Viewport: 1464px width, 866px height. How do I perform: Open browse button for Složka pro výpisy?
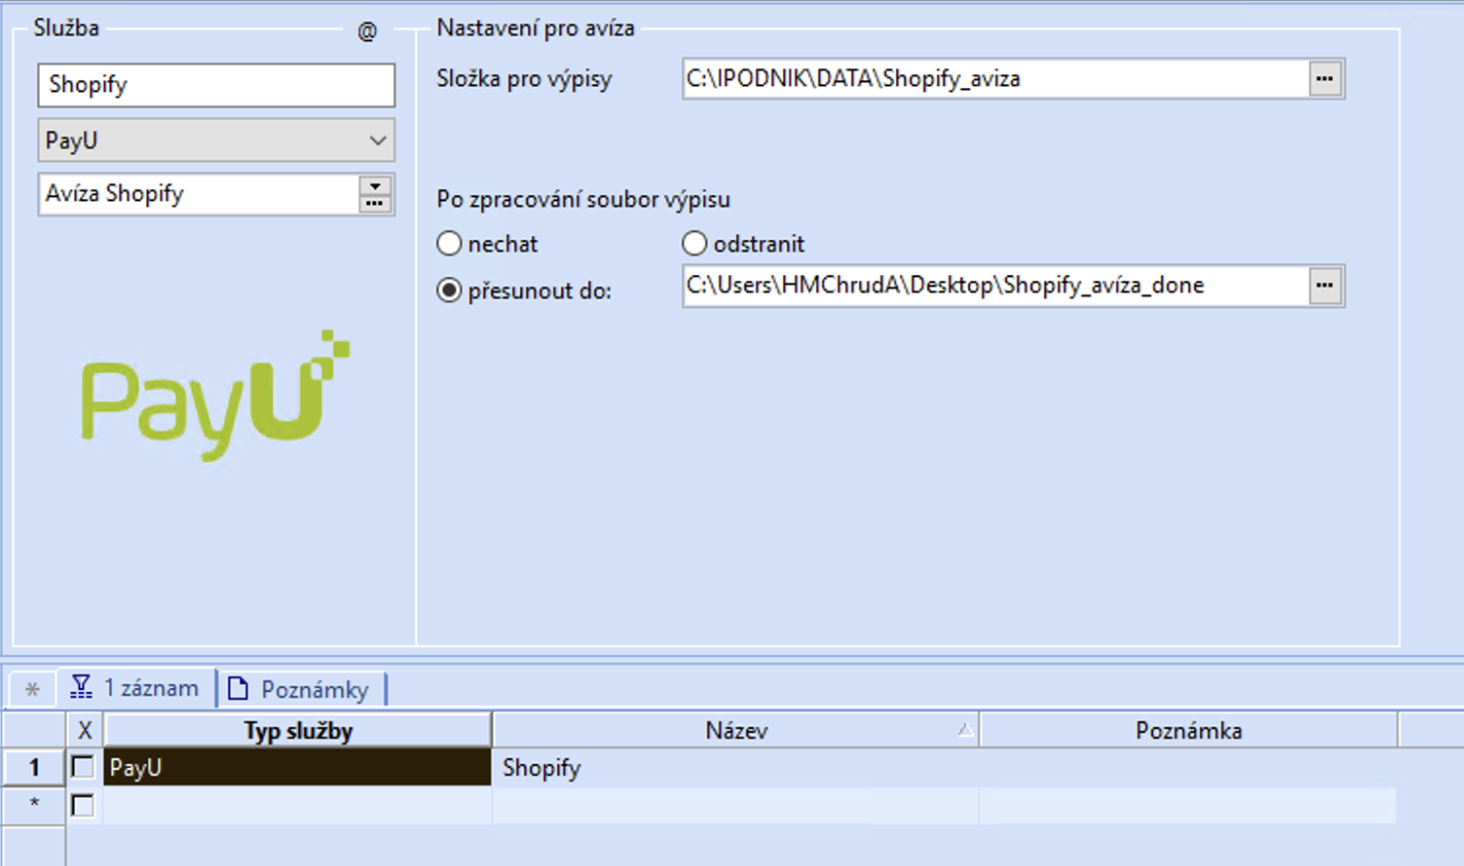click(1325, 79)
